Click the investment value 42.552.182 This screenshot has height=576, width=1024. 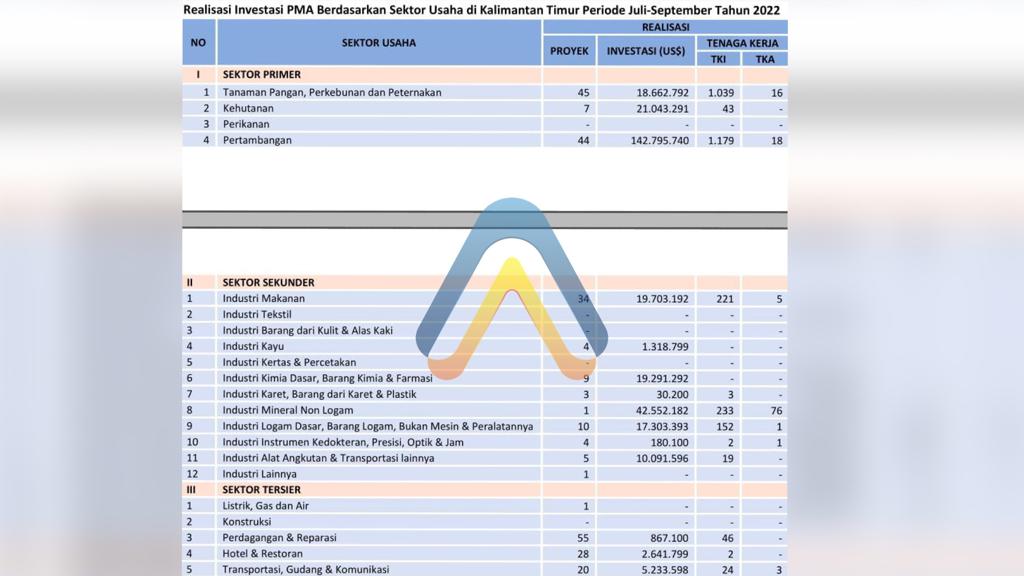649,410
